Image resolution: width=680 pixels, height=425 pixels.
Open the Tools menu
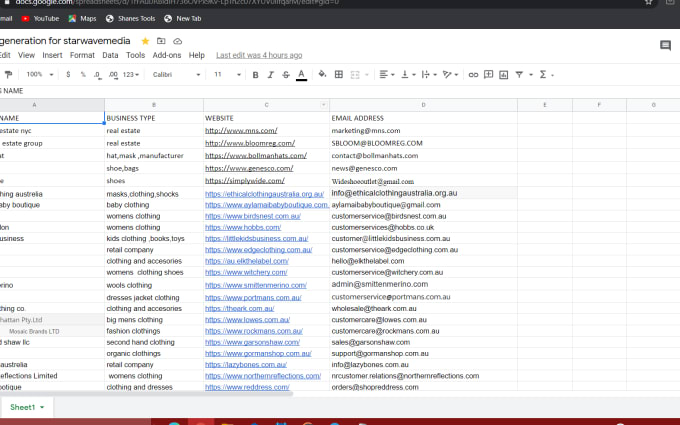point(135,55)
